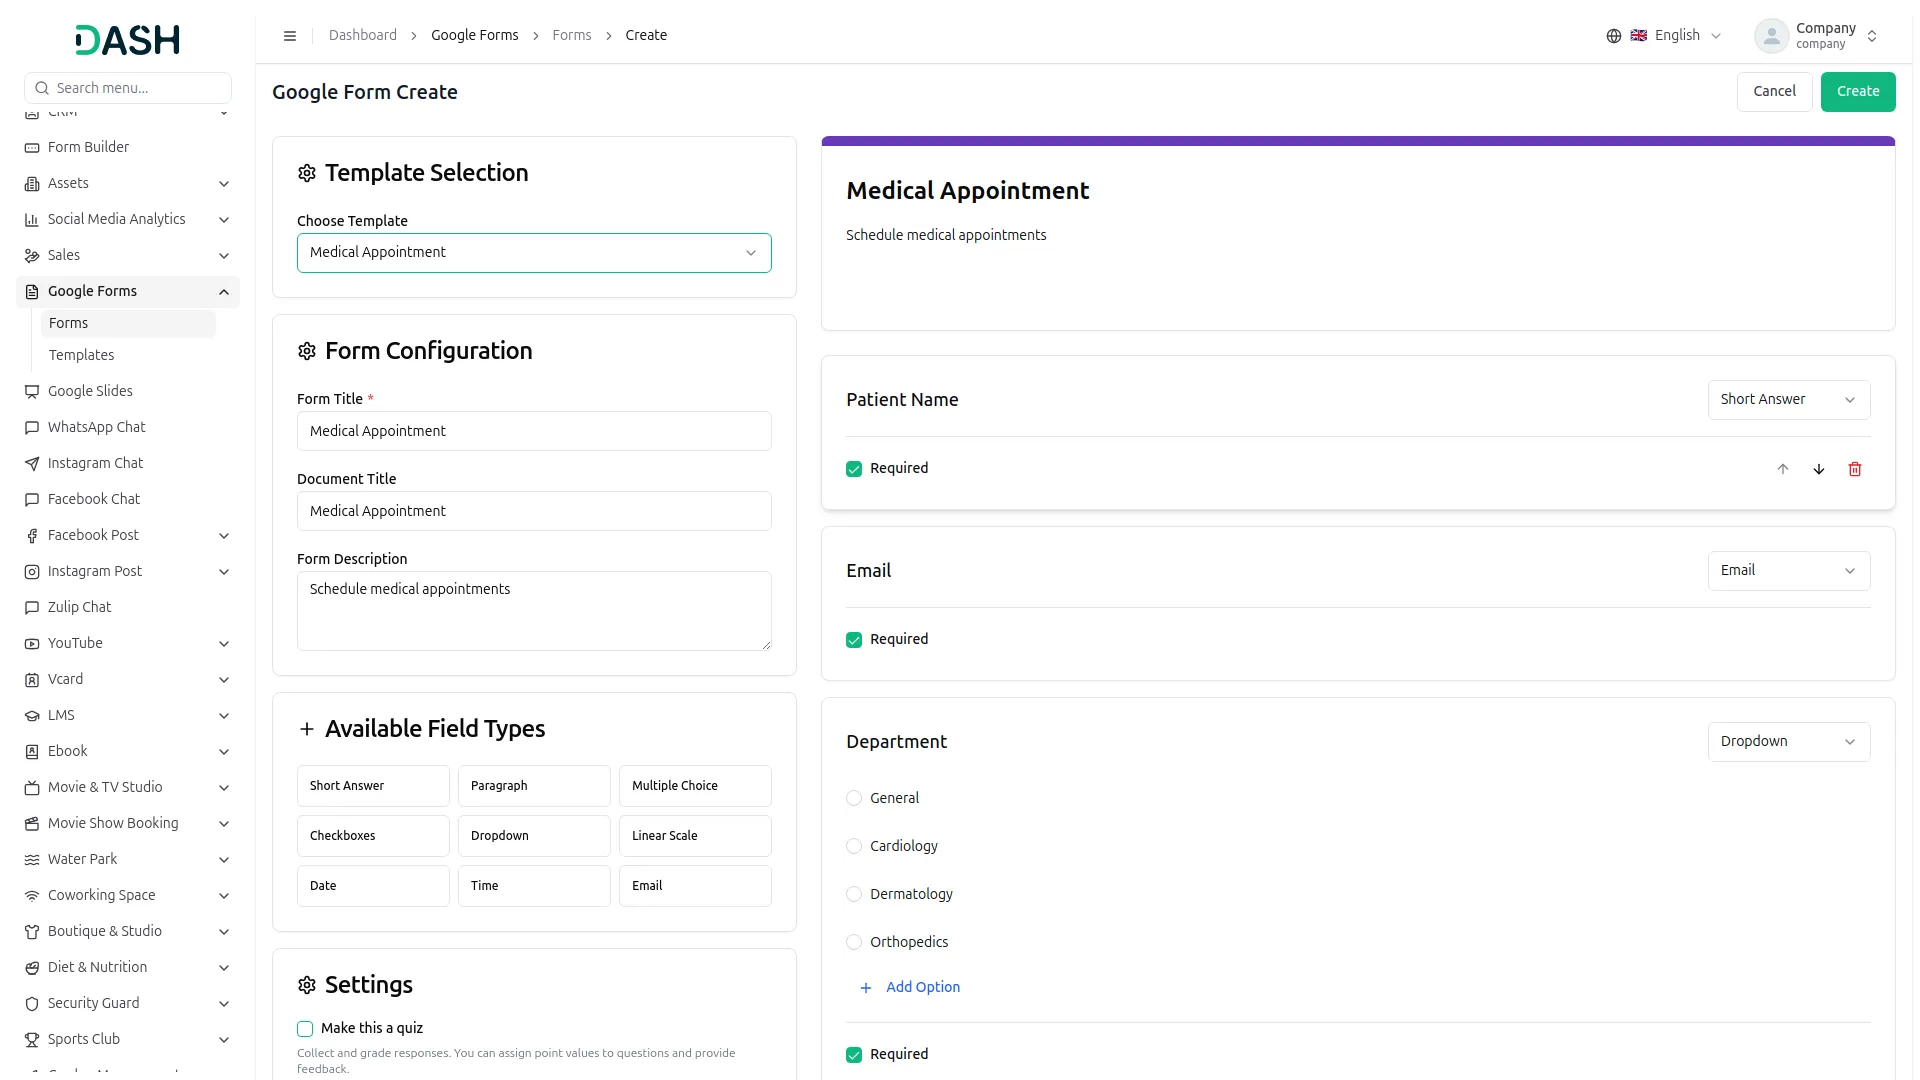1920x1080 pixels.
Task: Move Patient Name field down arrow
Action: (1819, 469)
